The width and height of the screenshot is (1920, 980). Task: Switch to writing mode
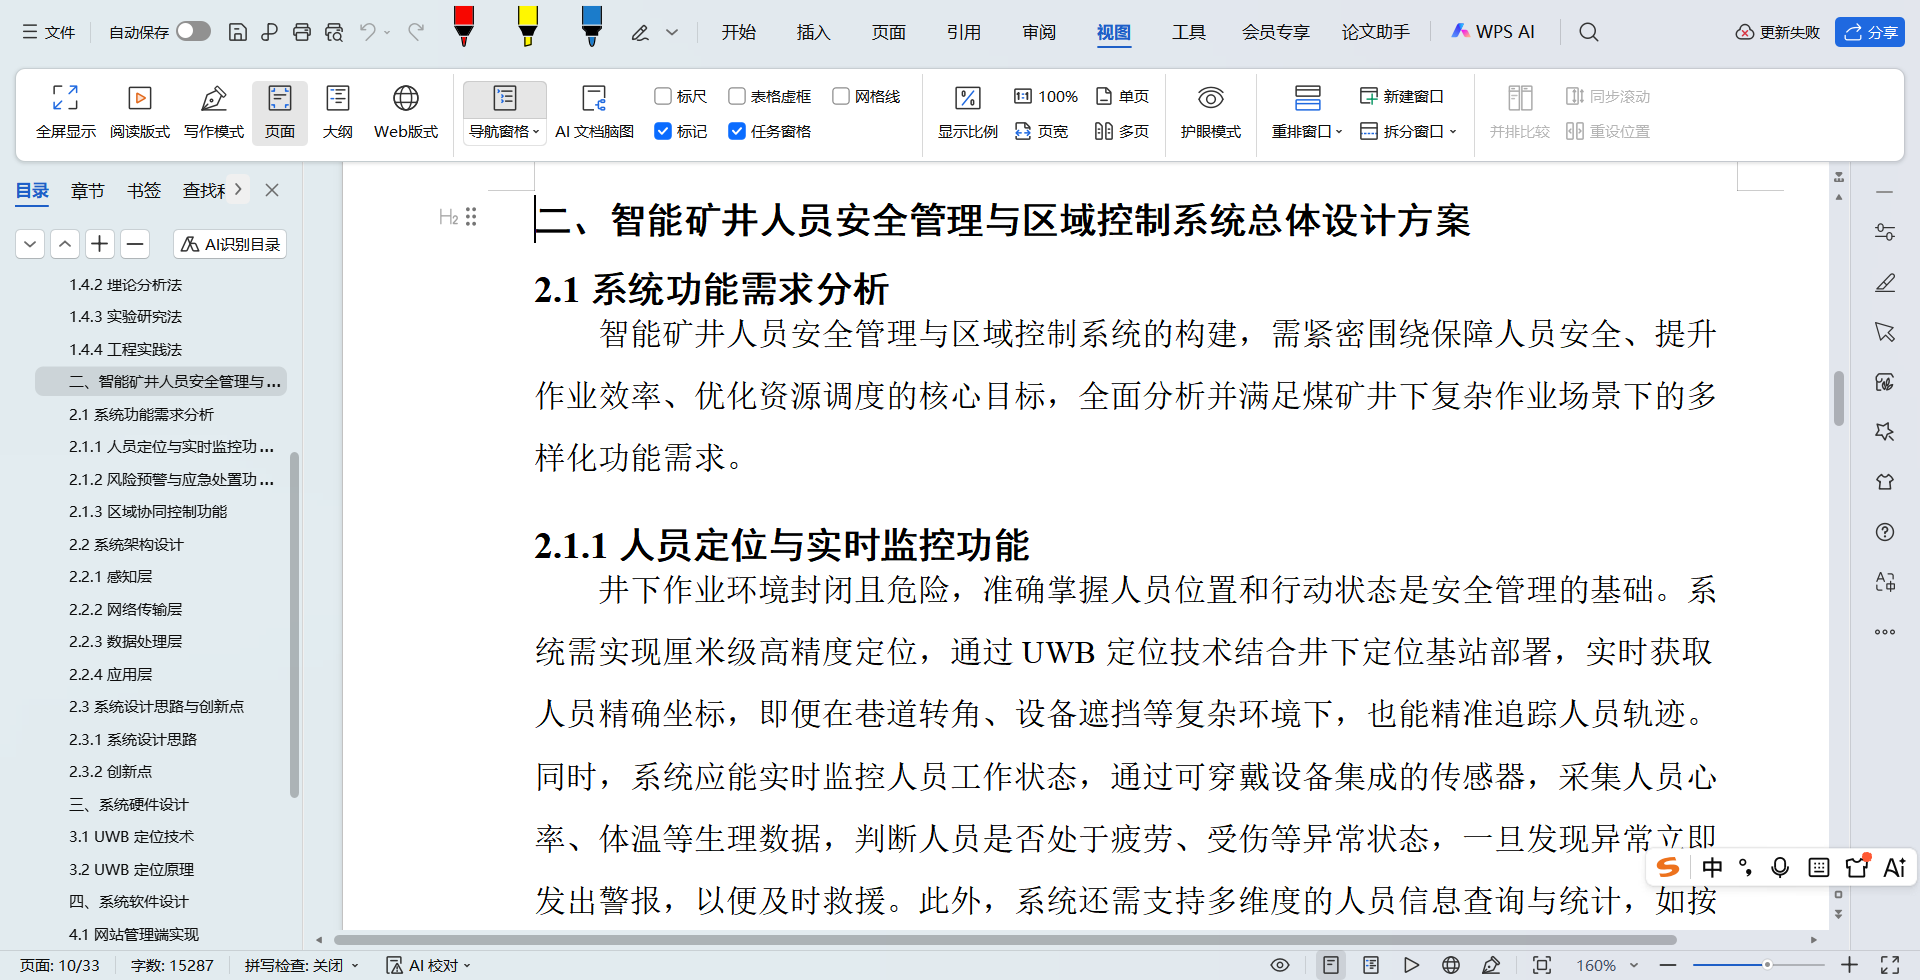tap(214, 111)
